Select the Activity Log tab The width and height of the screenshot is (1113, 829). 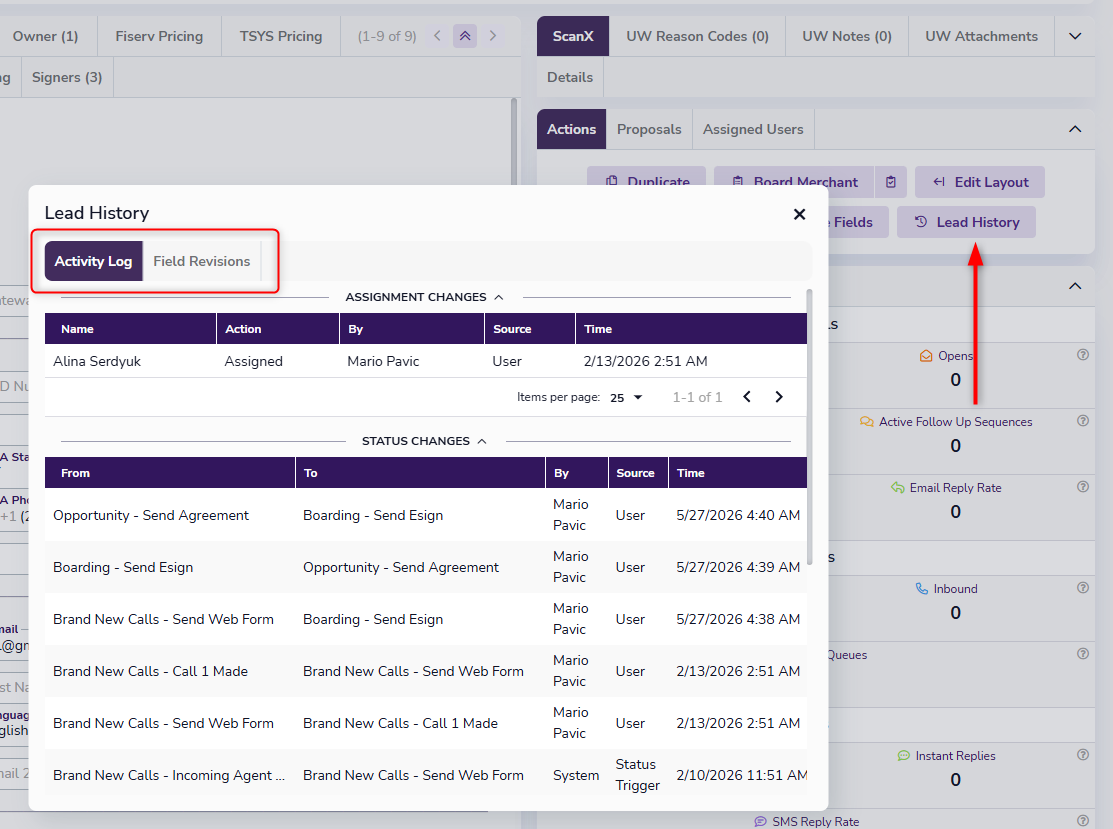point(93,261)
